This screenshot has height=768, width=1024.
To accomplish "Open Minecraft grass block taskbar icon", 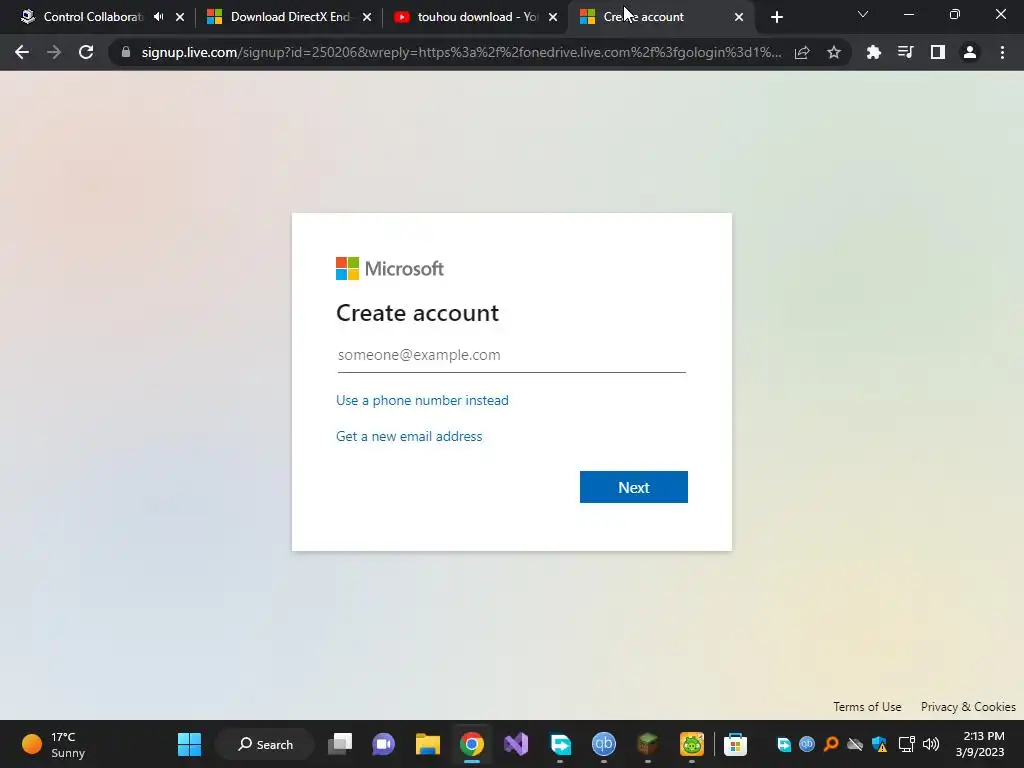I will click(x=647, y=744).
